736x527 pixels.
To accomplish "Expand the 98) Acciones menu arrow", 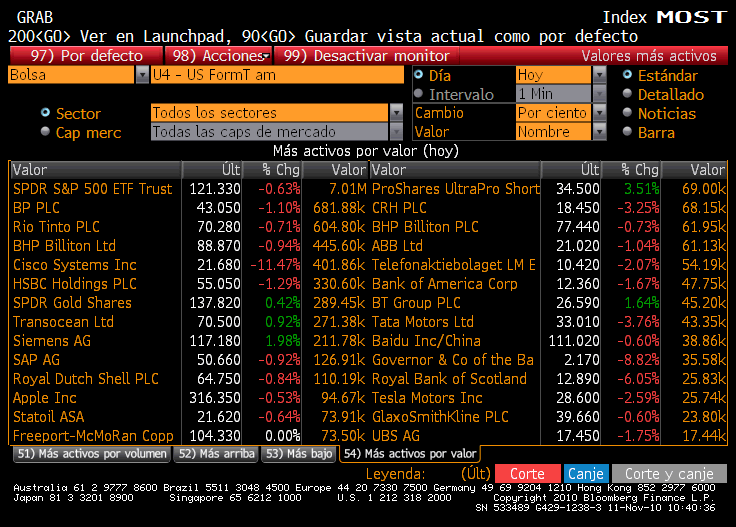I will pos(266,56).
